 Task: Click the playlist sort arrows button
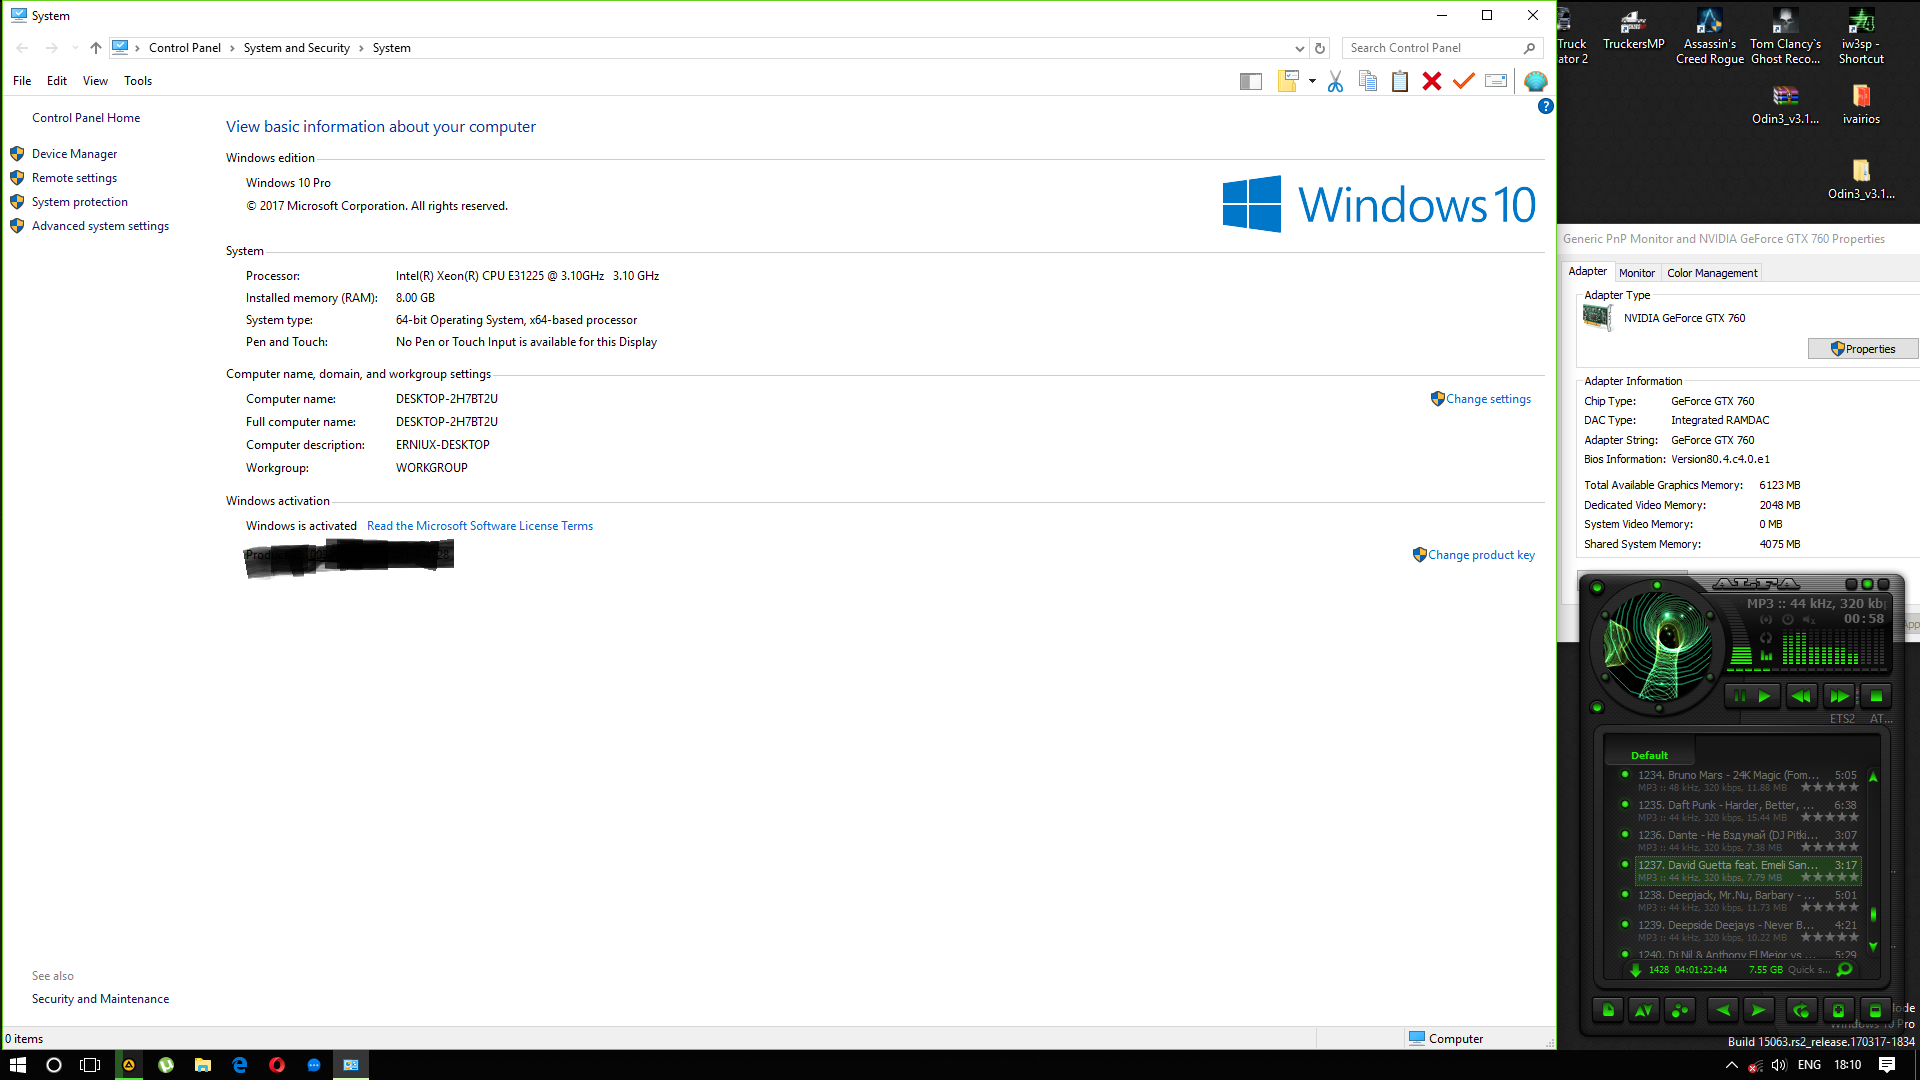click(x=1643, y=1010)
